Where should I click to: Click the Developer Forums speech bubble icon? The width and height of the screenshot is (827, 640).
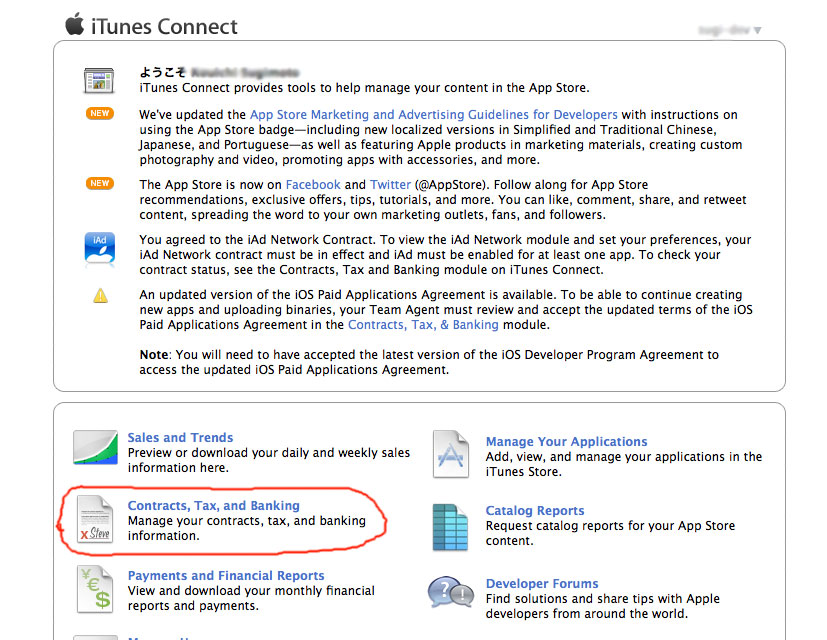(x=450, y=593)
